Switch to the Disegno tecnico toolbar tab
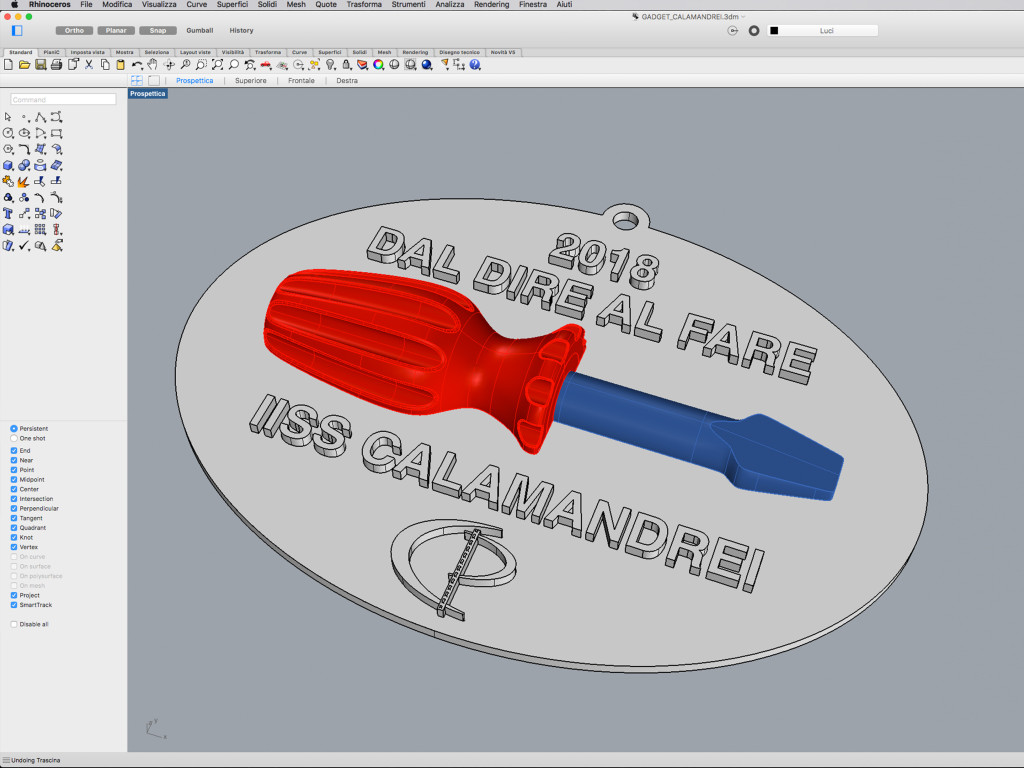This screenshot has height=768, width=1024. pyautogui.click(x=459, y=52)
